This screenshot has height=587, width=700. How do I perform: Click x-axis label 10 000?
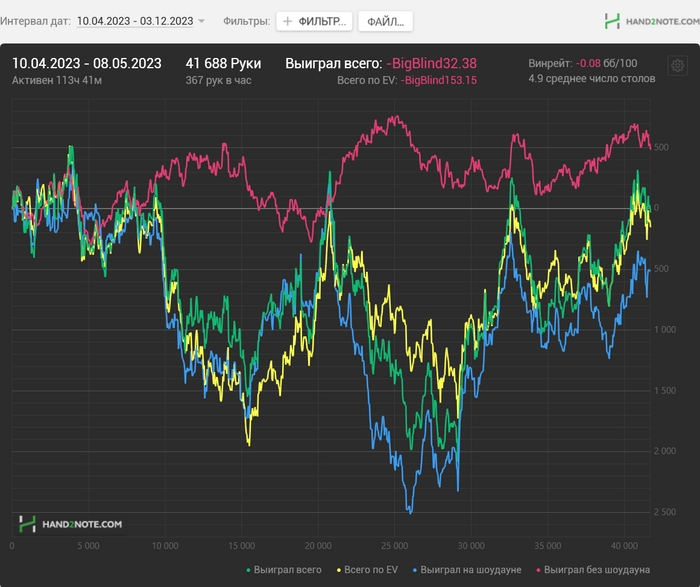(165, 545)
